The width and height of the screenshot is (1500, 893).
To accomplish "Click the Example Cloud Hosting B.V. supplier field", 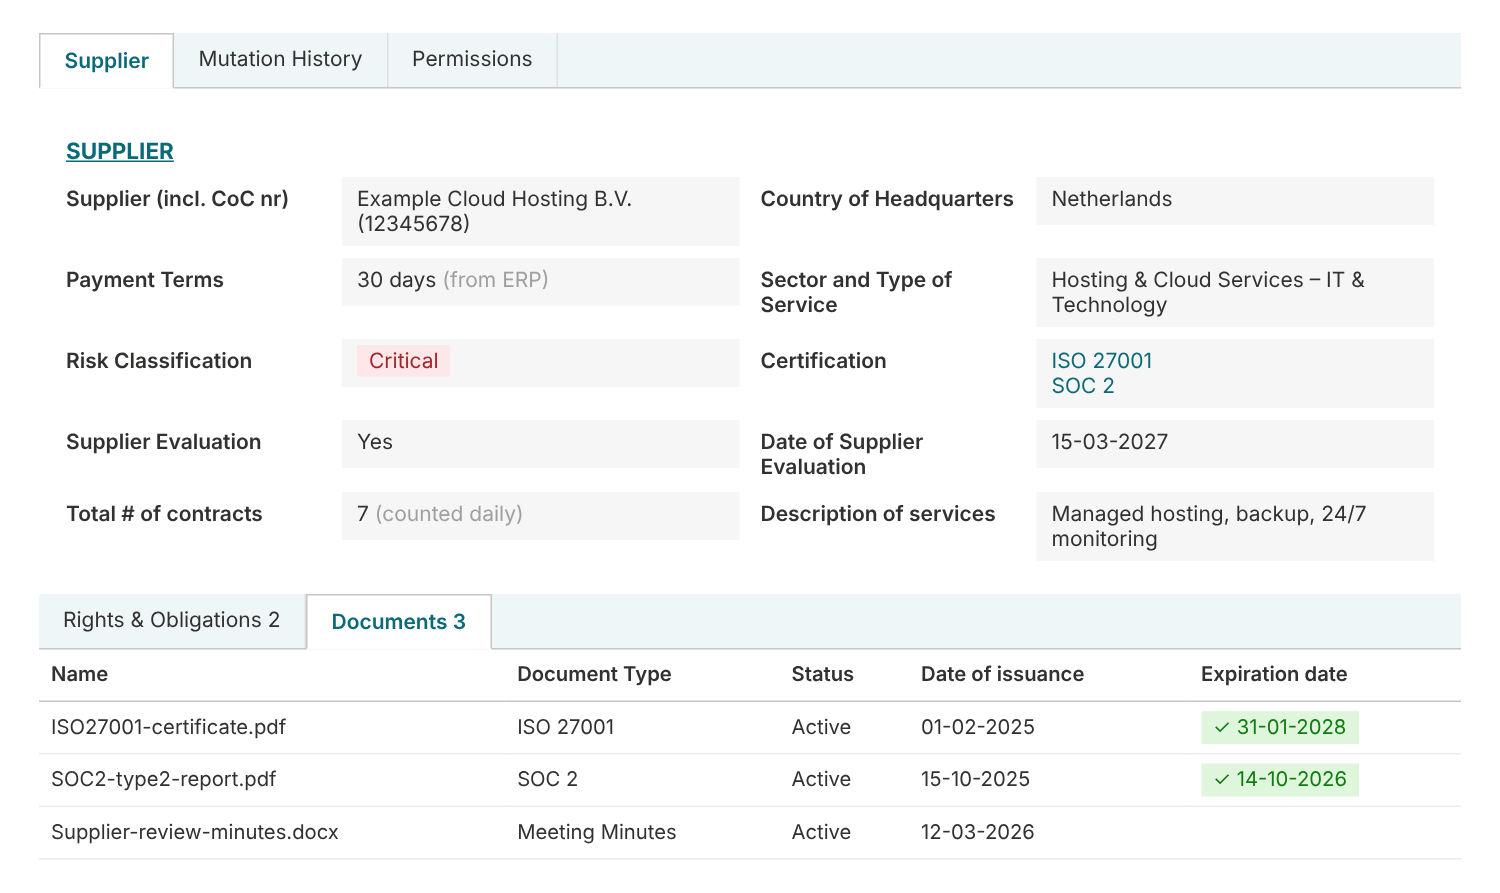I will (541, 212).
